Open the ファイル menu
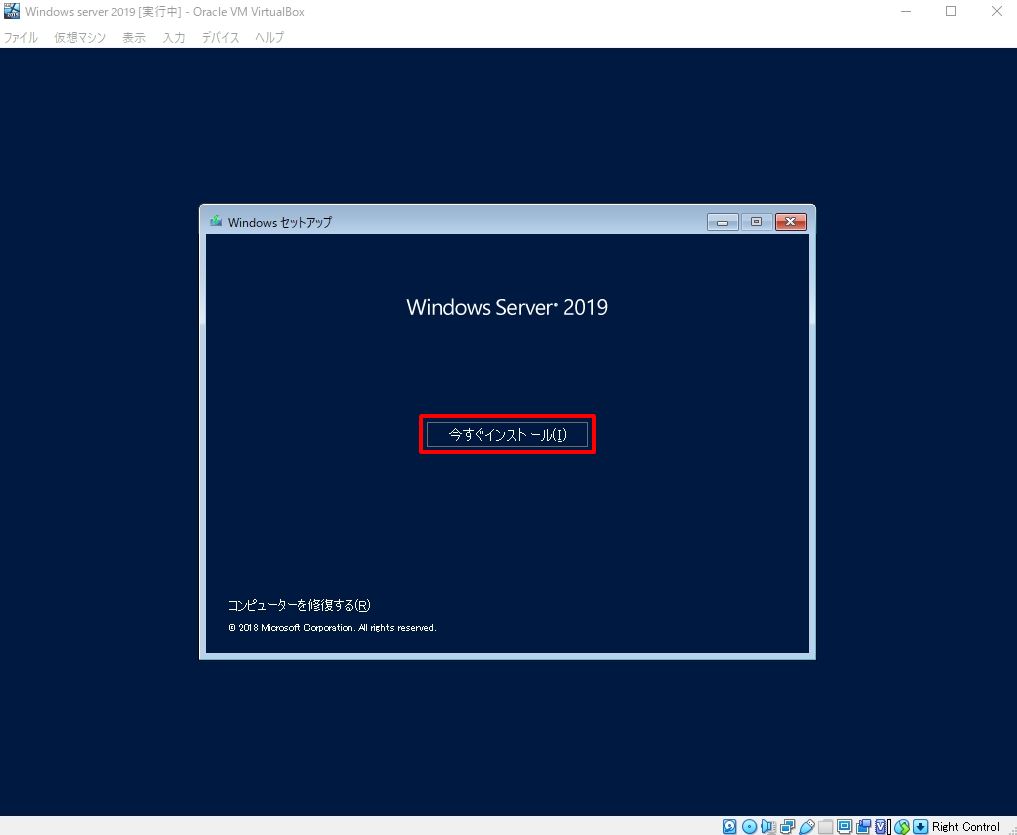 click(20, 38)
